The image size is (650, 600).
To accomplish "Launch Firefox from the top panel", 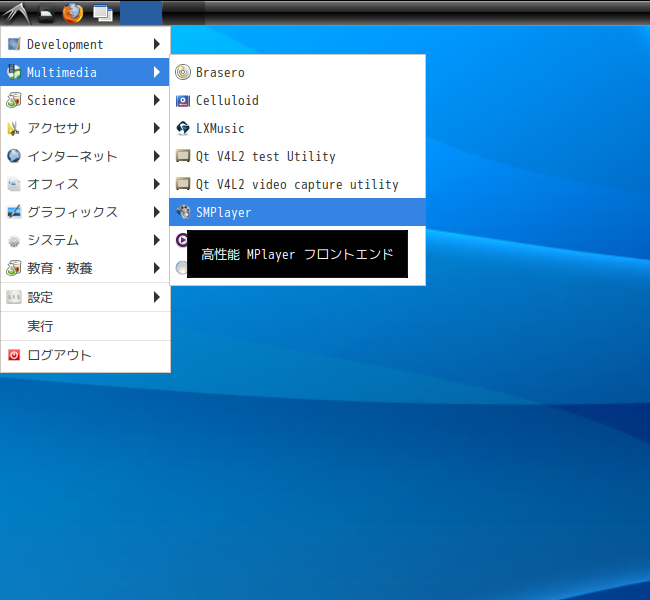I will (73, 13).
